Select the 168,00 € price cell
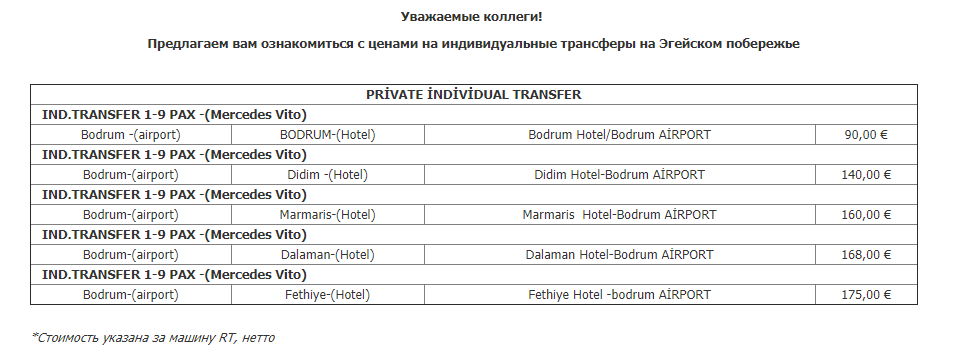The width and height of the screenshot is (954, 361). tap(866, 254)
